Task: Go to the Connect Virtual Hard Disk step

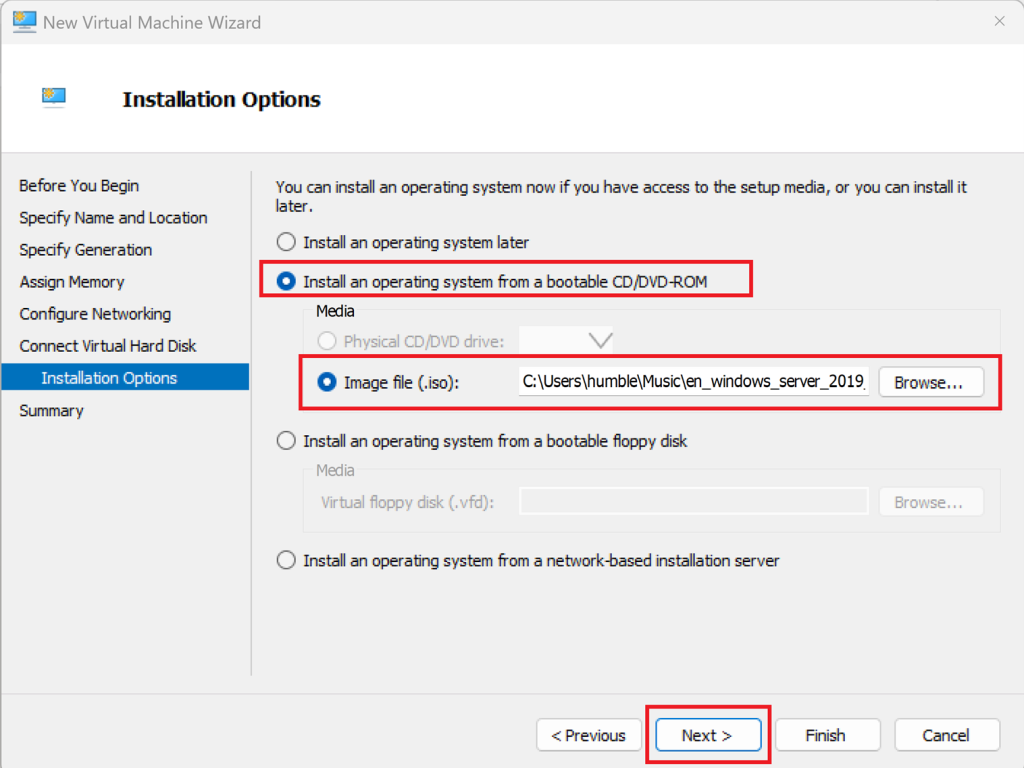Action: click(108, 346)
